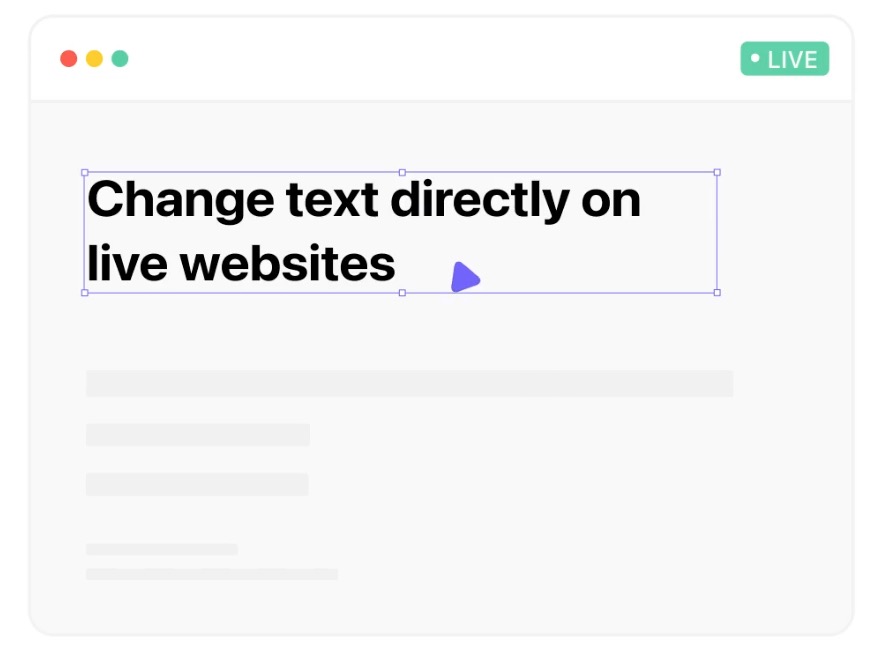874x656 pixels.
Task: Click the longest gray placeholder bar
Action: [409, 384]
